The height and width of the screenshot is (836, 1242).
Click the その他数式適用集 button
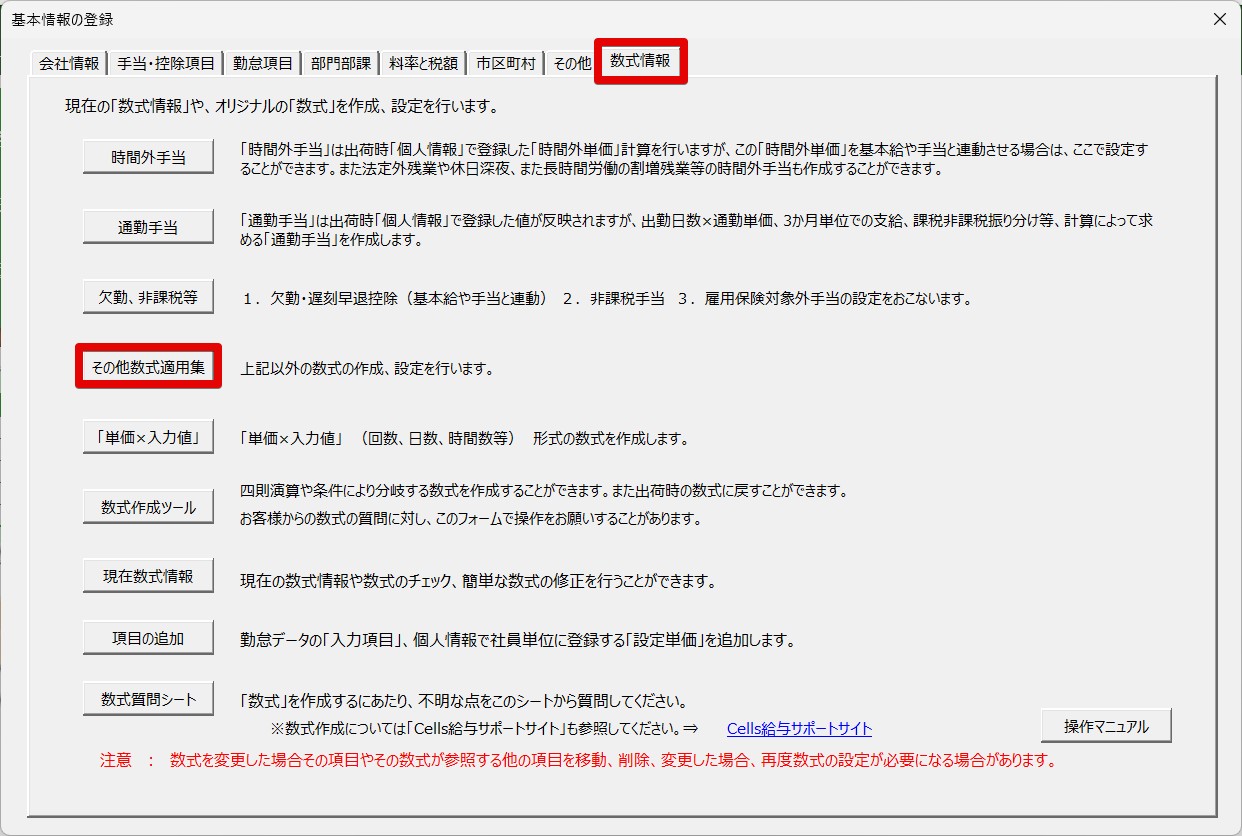click(x=148, y=367)
